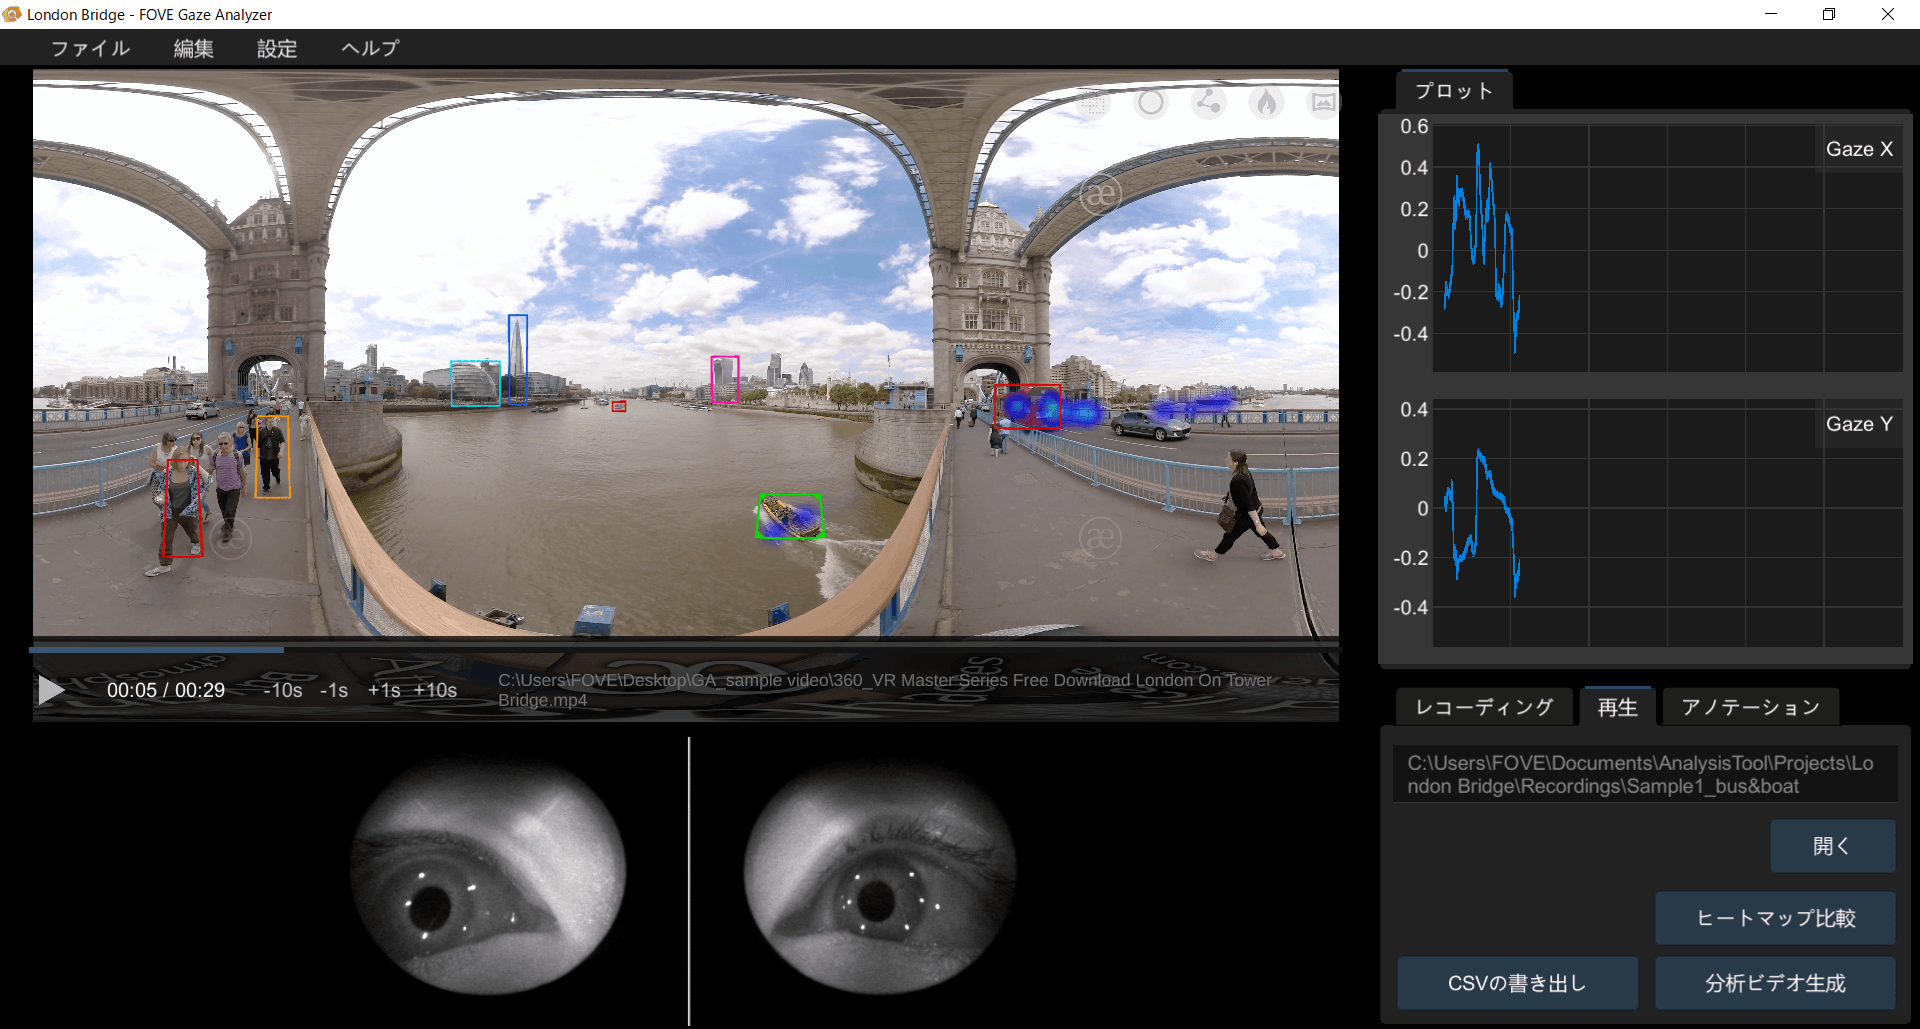The height and width of the screenshot is (1029, 1920).
Task: Open the ヘルプ menu
Action: tap(370, 48)
